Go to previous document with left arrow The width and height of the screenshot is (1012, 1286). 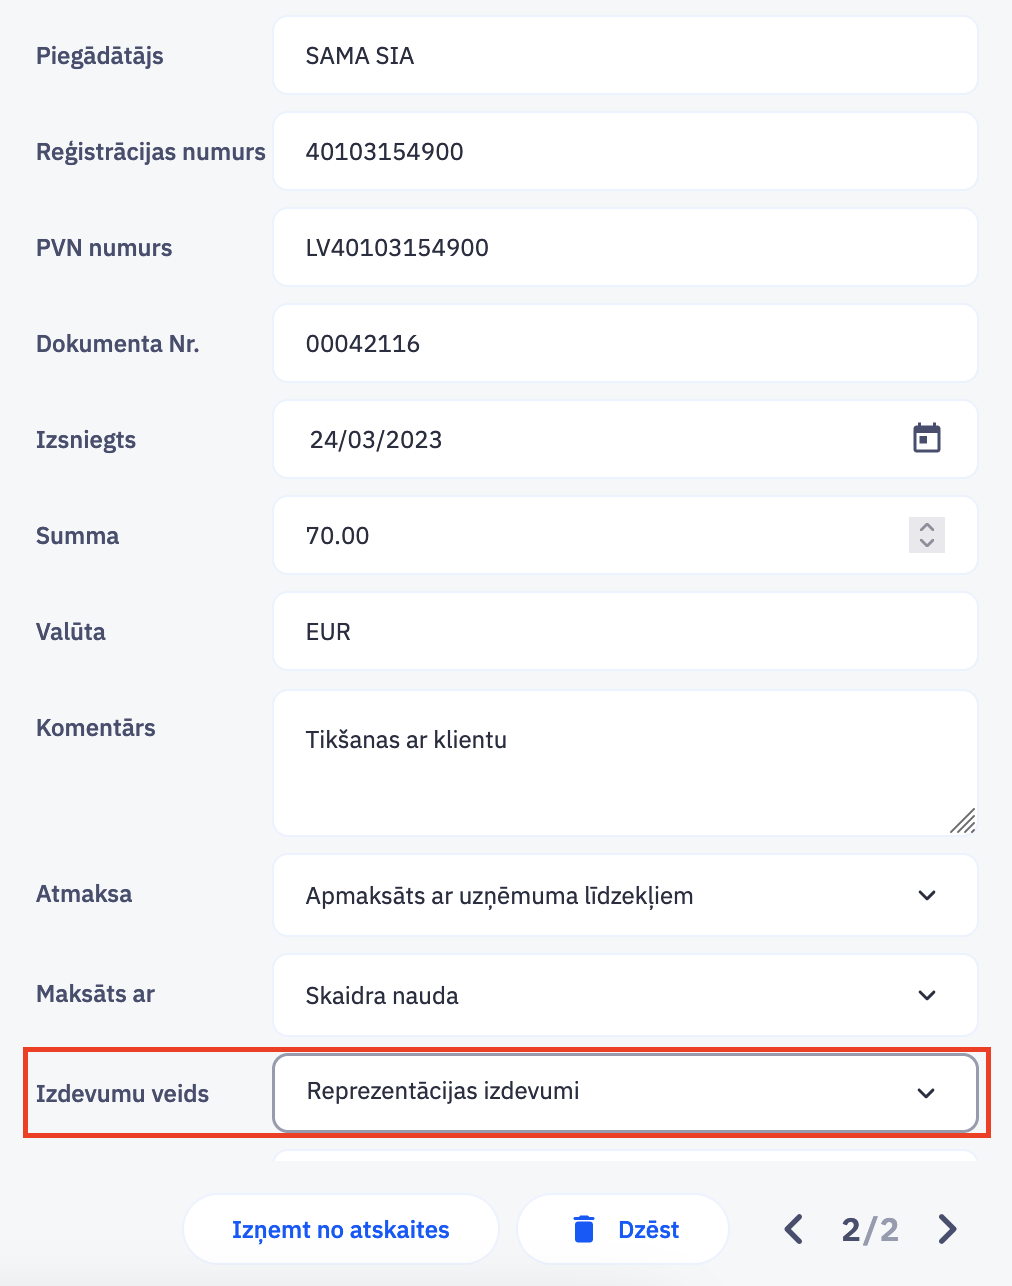(x=794, y=1229)
